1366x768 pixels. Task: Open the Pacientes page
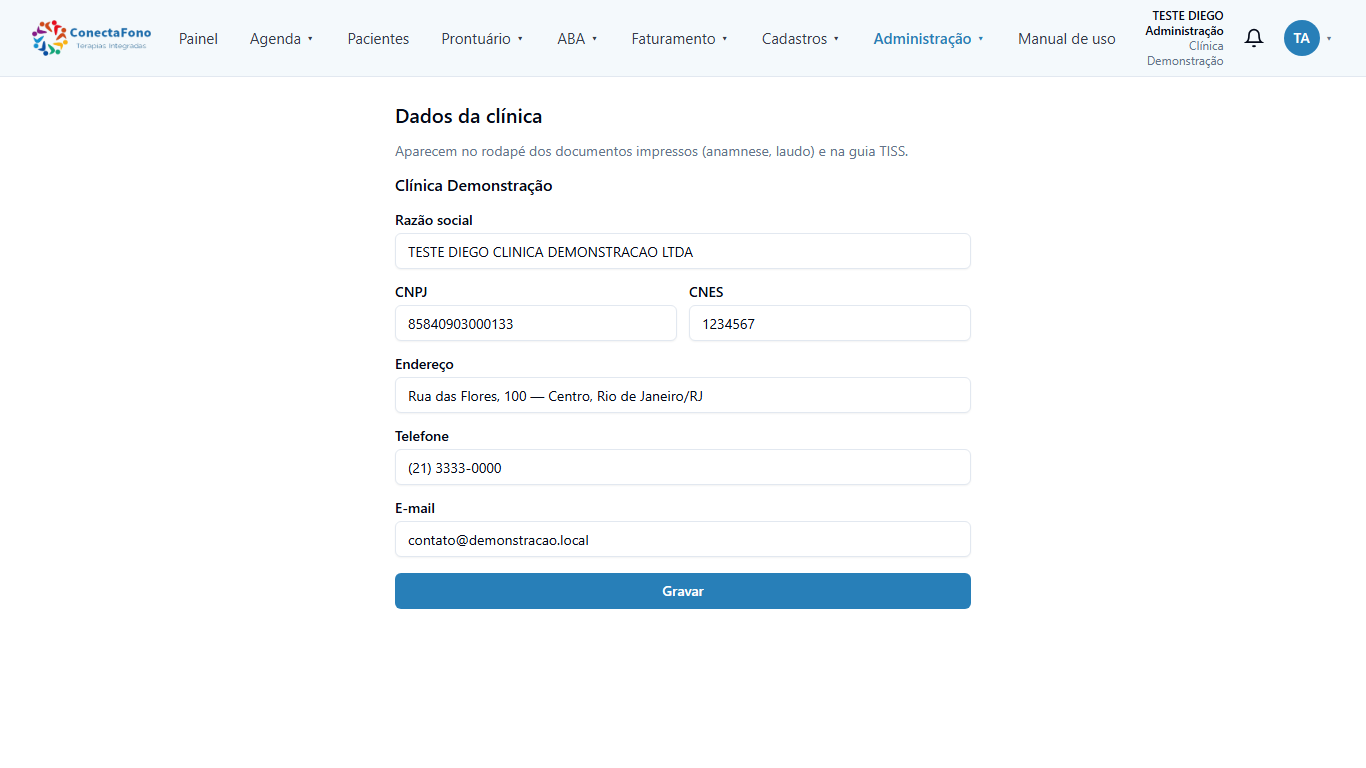[378, 39]
